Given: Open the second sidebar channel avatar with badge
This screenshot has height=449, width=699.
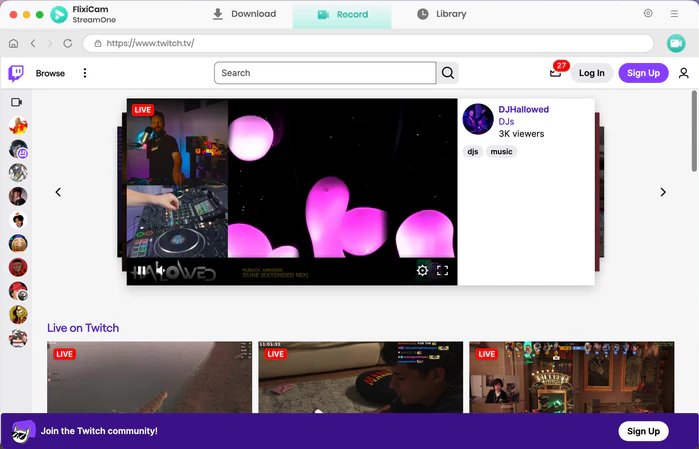Looking at the screenshot, I should click(18, 149).
